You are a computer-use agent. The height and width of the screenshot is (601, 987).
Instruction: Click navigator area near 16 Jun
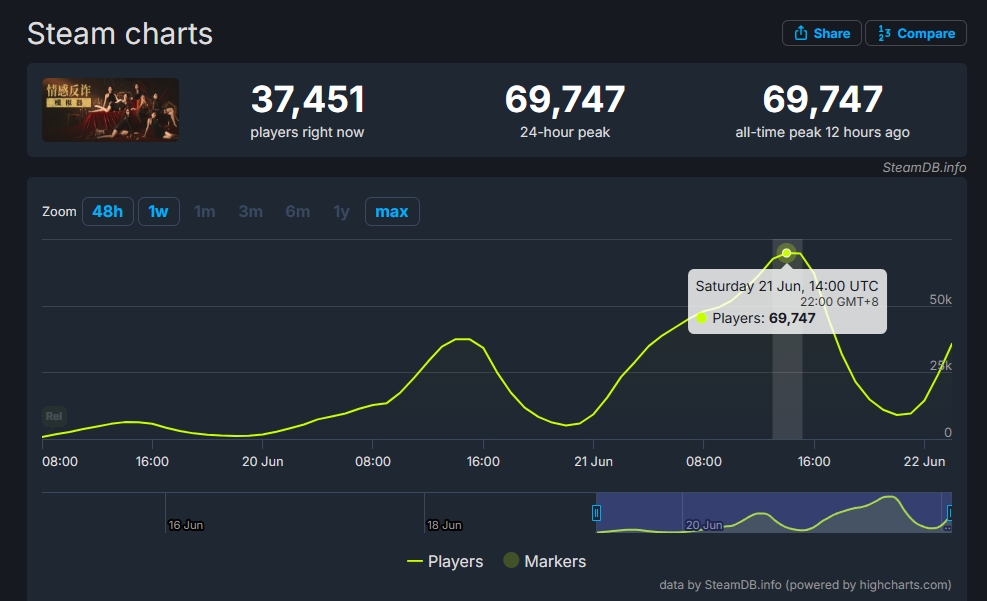pyautogui.click(x=186, y=512)
